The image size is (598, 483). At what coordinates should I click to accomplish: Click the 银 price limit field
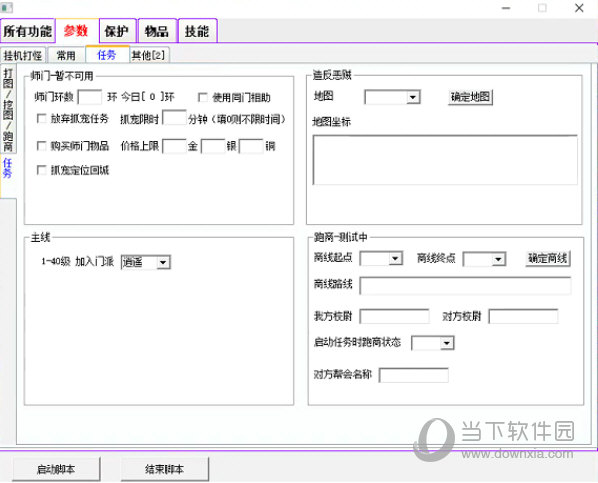[x=213, y=146]
